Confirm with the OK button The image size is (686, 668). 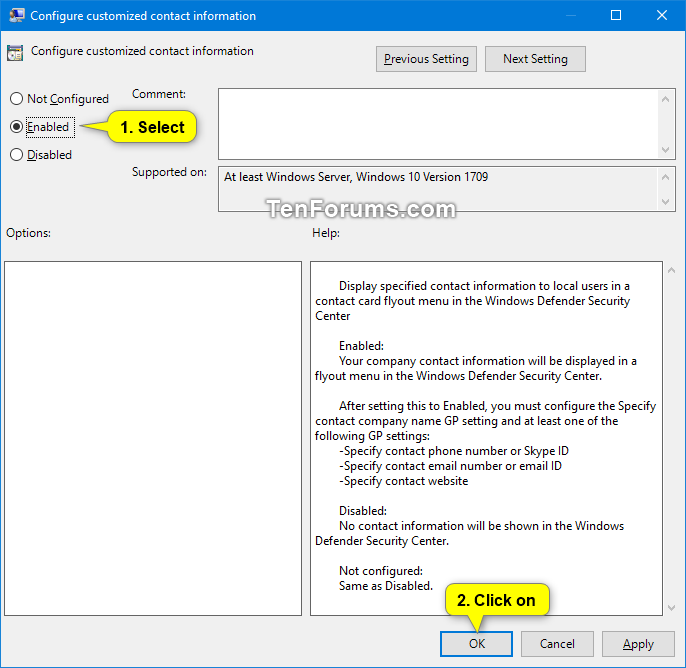(476, 644)
